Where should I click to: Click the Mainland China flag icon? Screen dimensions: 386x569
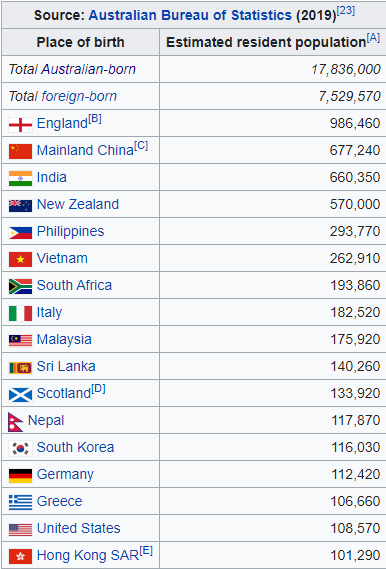pyautogui.click(x=20, y=152)
